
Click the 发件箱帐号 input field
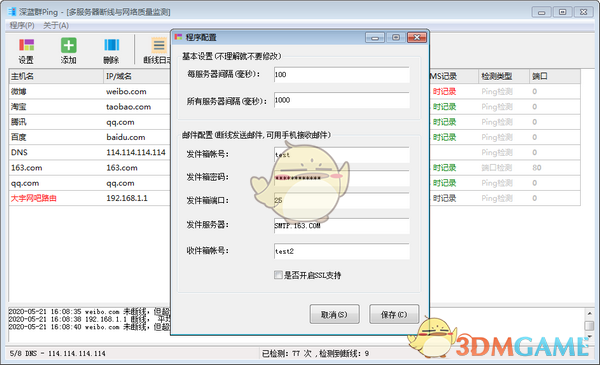(342, 155)
